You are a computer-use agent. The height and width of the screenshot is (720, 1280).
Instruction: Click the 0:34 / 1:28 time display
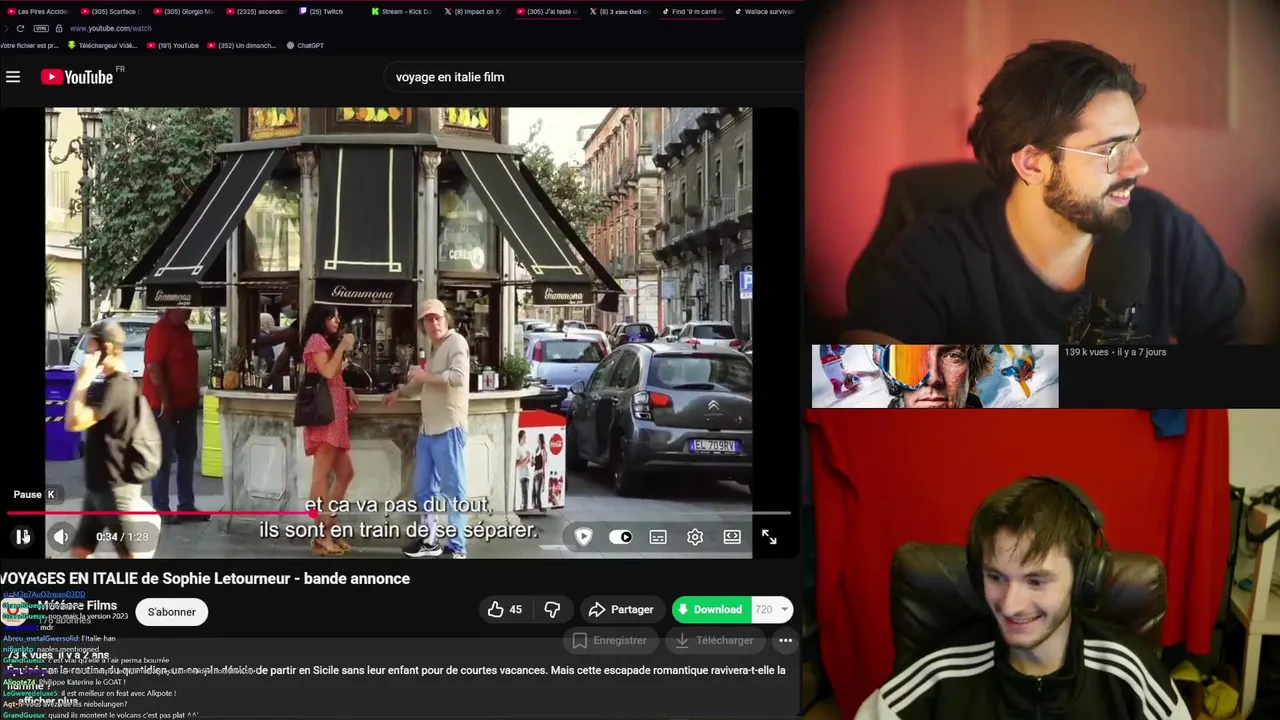click(122, 537)
